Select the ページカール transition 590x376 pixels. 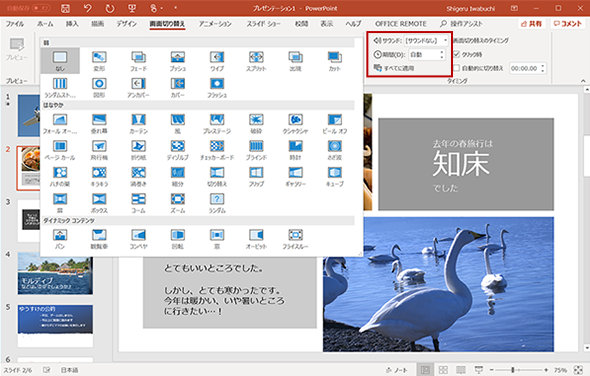click(60, 150)
